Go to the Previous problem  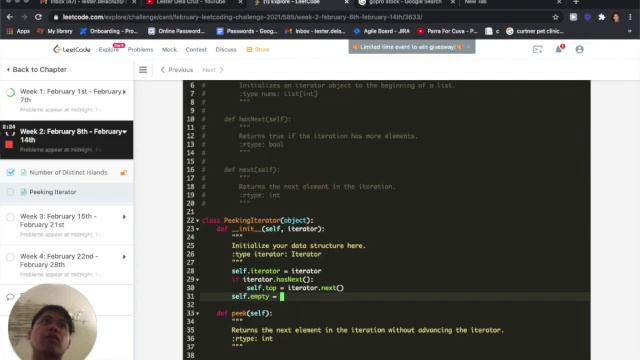[176, 70]
